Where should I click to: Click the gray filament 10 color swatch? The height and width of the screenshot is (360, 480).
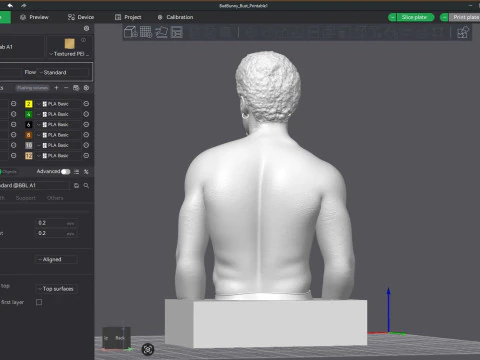(x=29, y=145)
